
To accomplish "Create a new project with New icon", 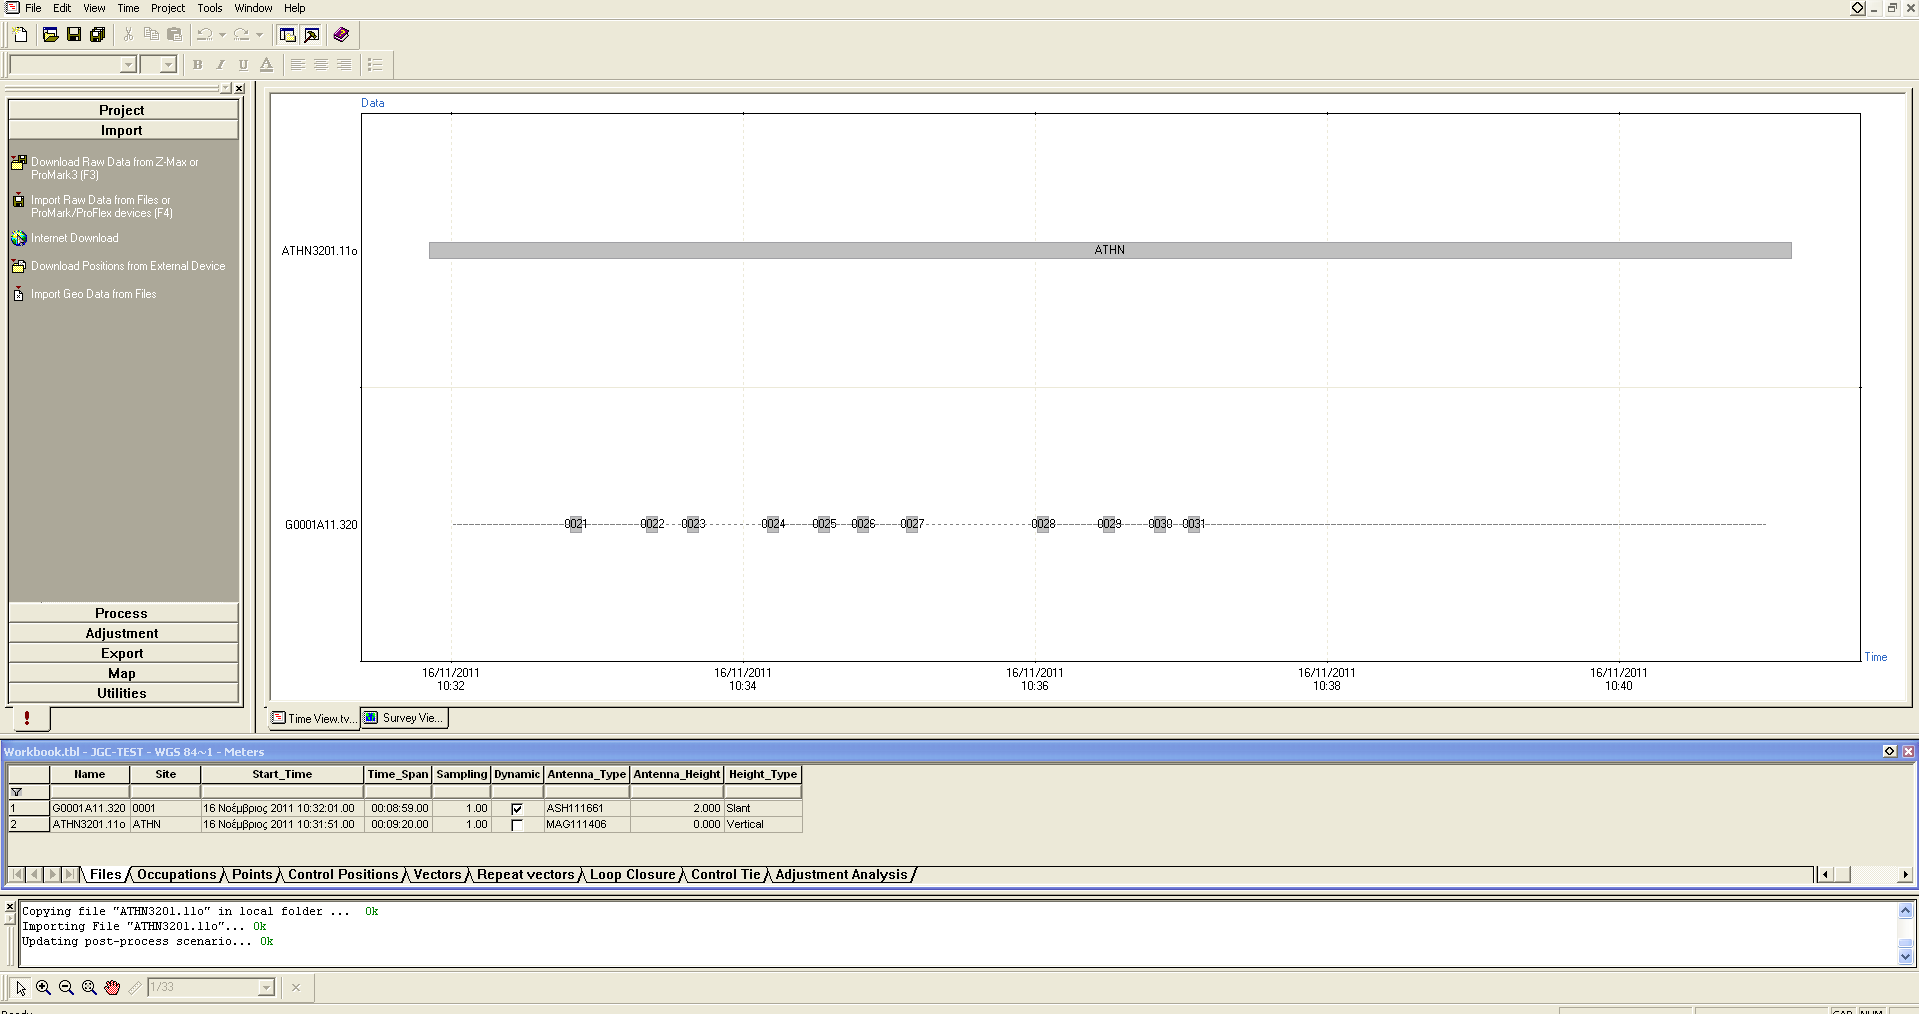I will point(21,35).
